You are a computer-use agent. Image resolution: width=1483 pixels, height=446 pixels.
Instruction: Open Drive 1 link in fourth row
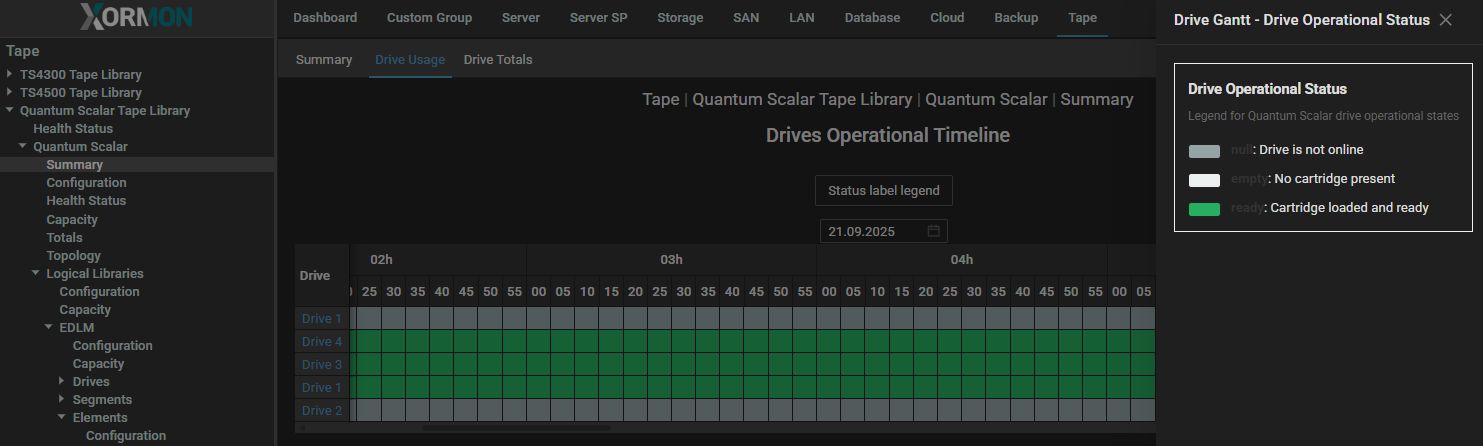pyautogui.click(x=322, y=388)
